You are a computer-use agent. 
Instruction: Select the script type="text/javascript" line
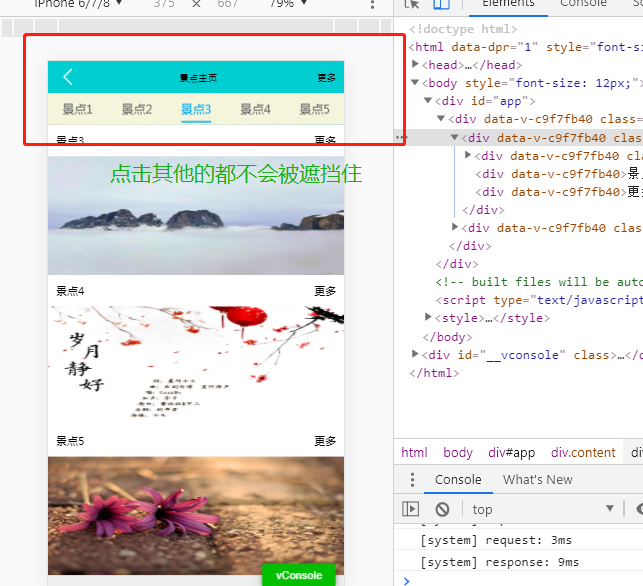coord(538,300)
